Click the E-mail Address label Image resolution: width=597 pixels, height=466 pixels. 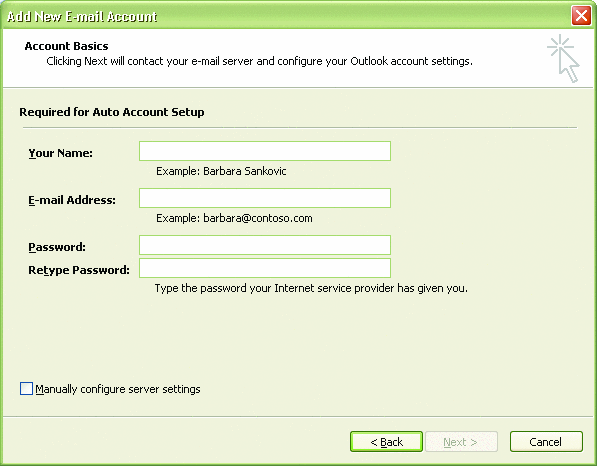72,200
